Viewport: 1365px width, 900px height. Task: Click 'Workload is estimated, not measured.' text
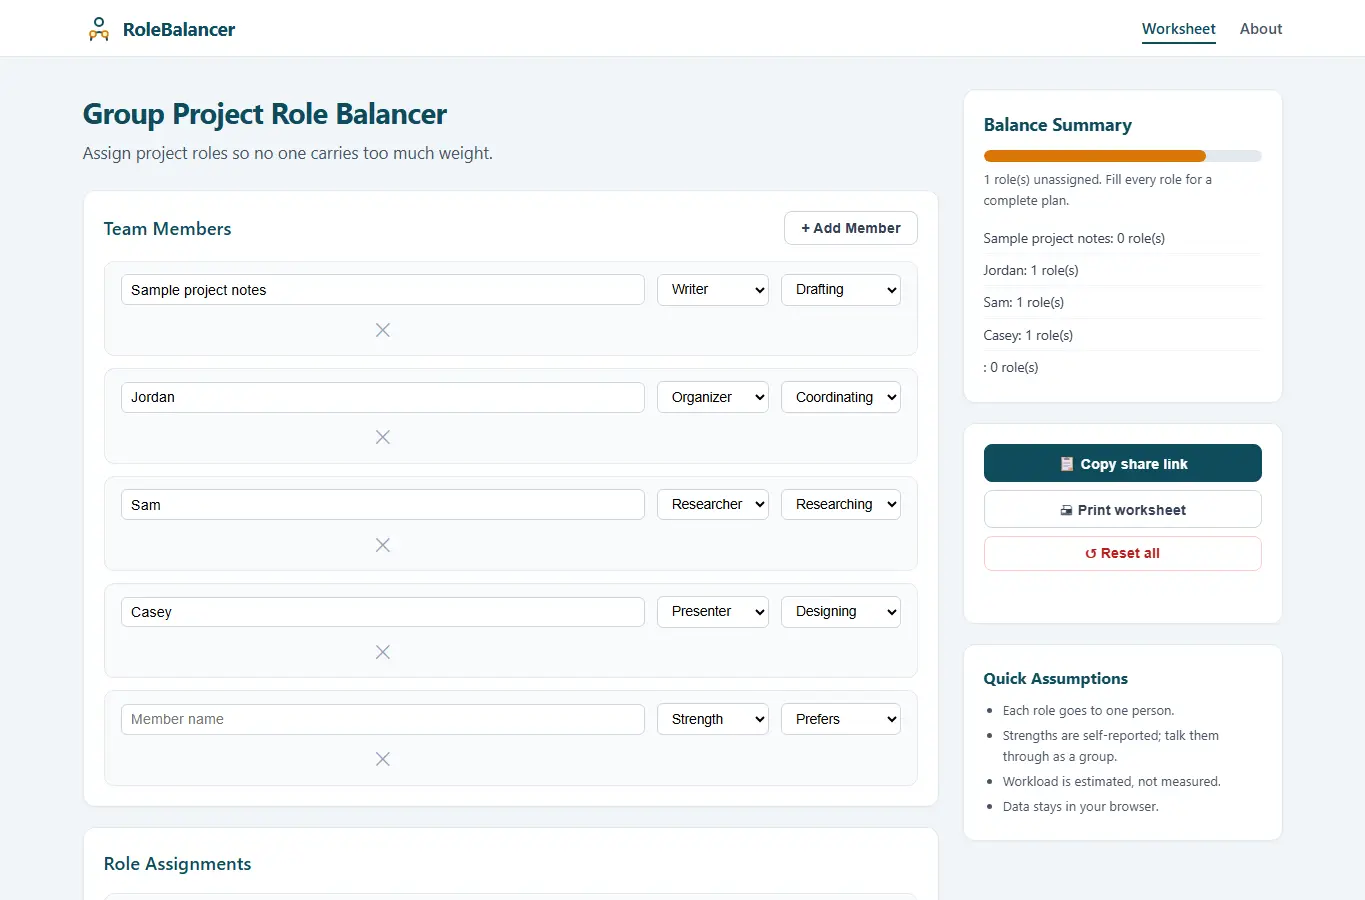1112,782
